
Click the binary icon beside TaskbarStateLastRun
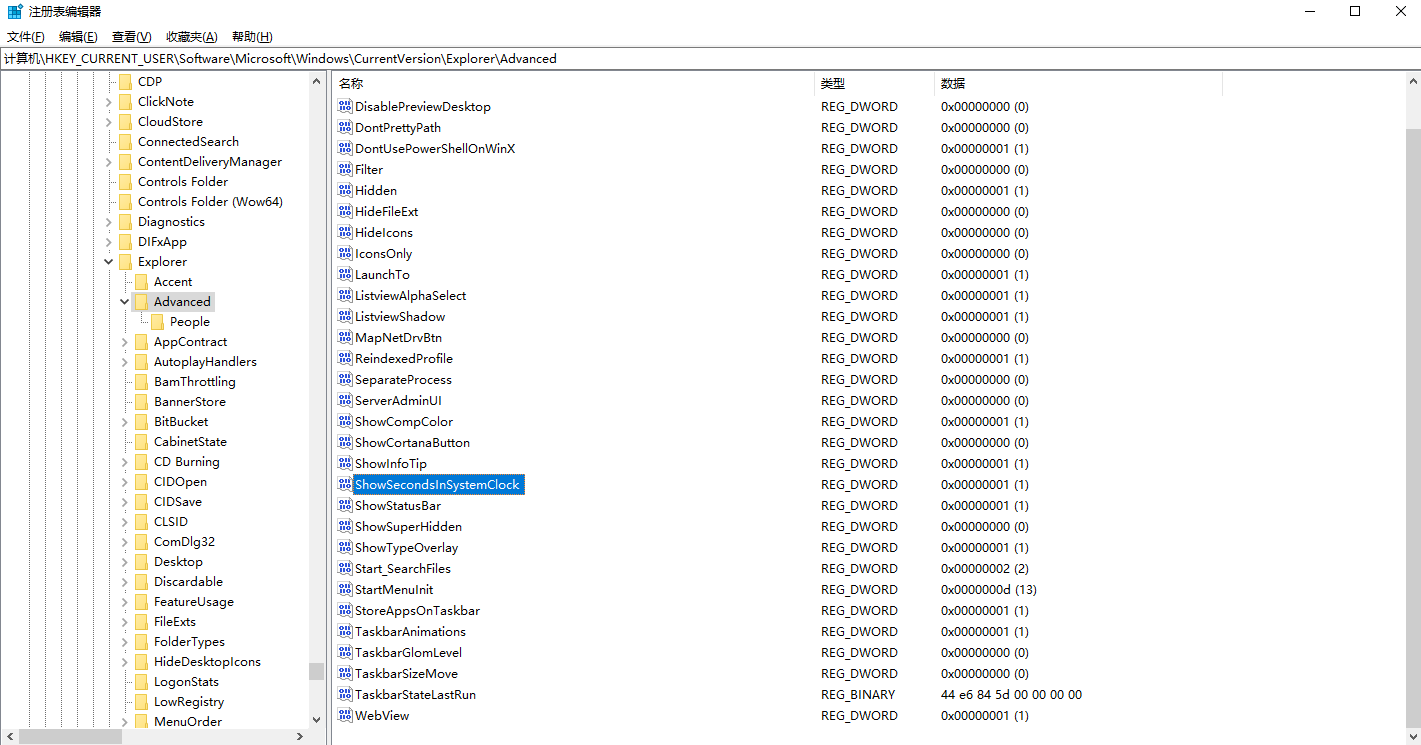pyautogui.click(x=345, y=695)
